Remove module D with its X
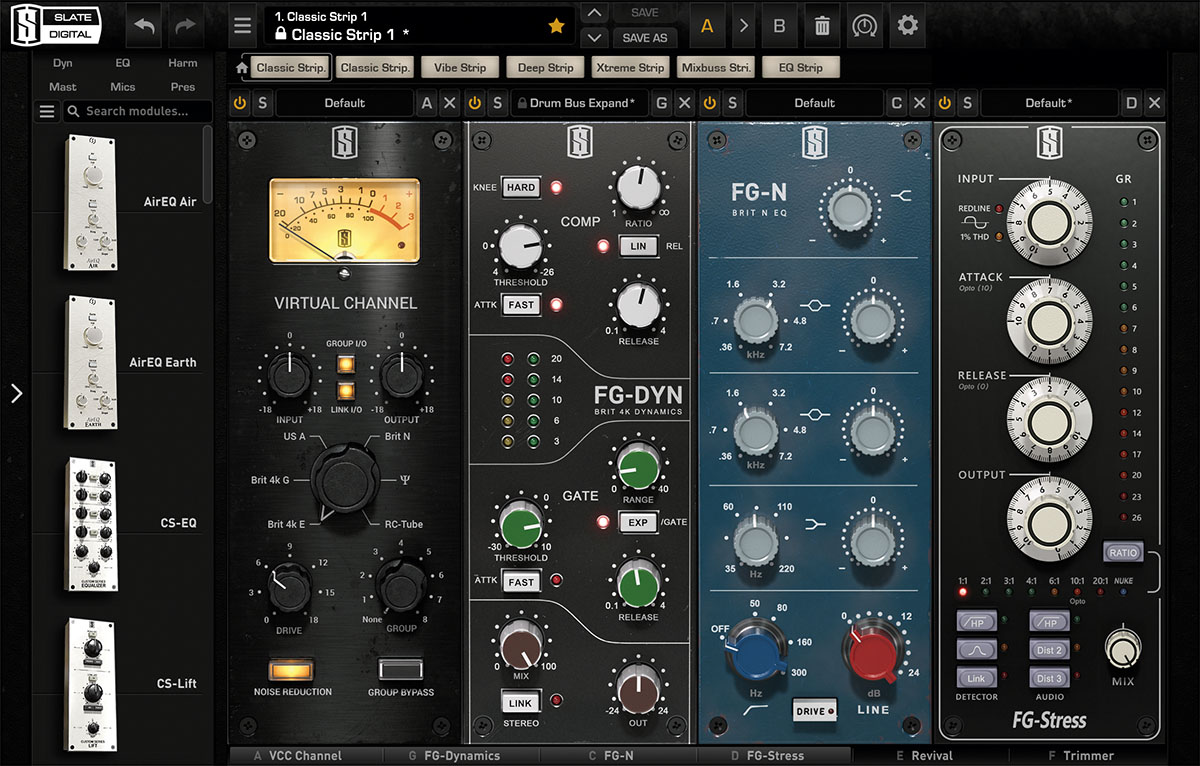The image size is (1200, 766). (1155, 103)
